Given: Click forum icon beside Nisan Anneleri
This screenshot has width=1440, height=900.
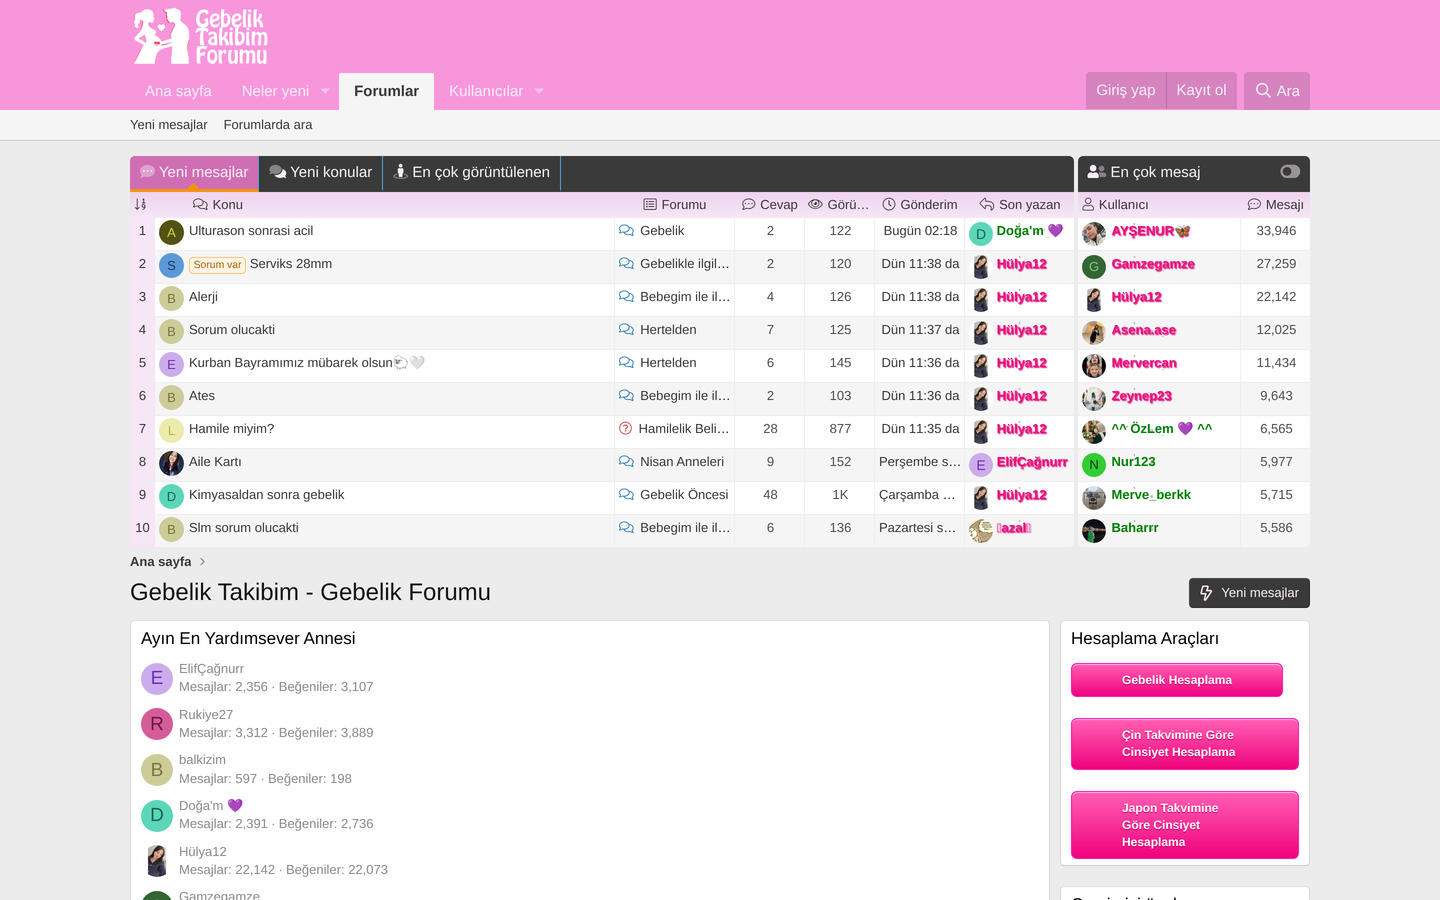Looking at the screenshot, I should pos(626,462).
